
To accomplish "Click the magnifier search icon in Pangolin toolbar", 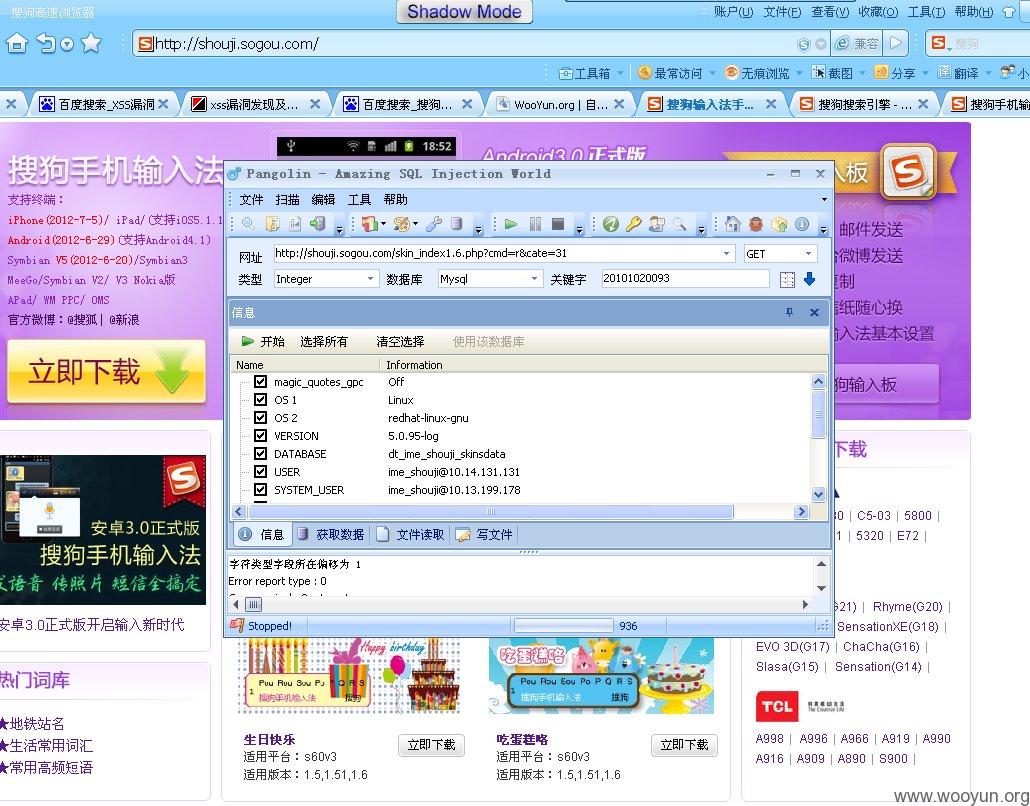I will [x=248, y=224].
